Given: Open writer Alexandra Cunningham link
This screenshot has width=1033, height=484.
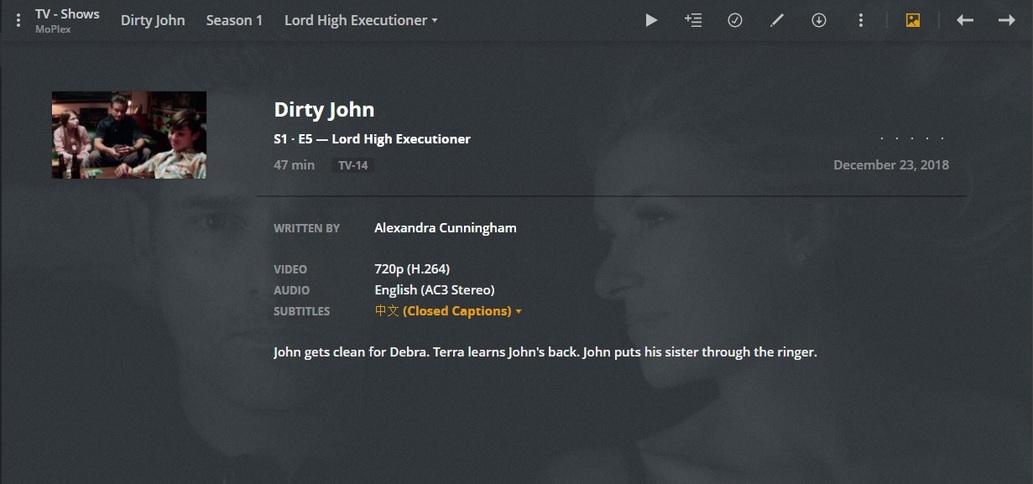Looking at the screenshot, I should [445, 228].
